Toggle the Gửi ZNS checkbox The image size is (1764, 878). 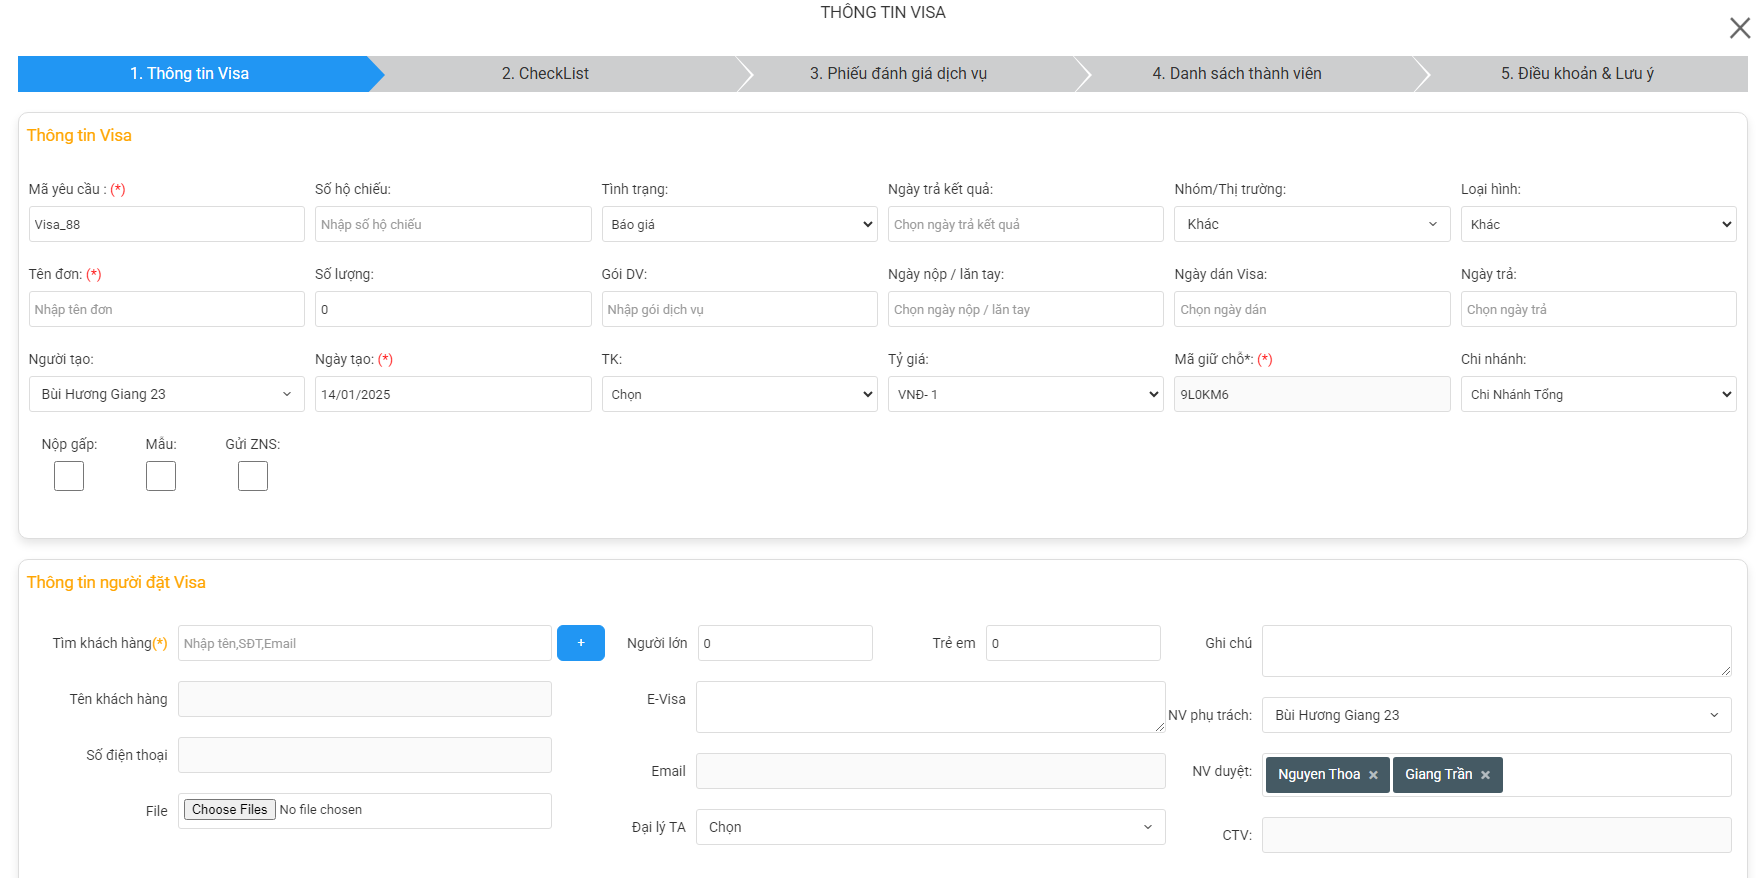coord(253,476)
